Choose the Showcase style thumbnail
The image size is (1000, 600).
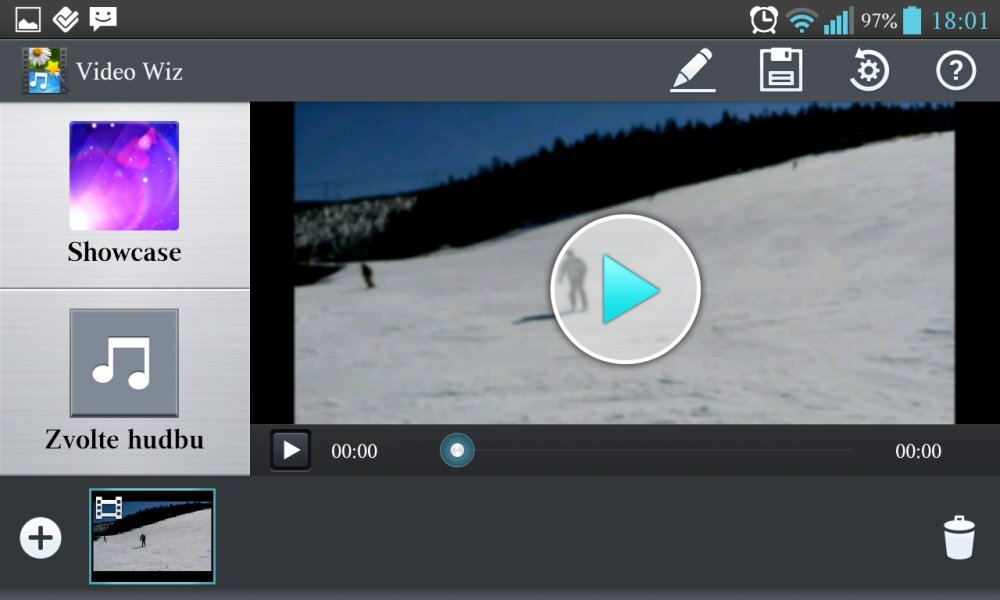pos(124,176)
